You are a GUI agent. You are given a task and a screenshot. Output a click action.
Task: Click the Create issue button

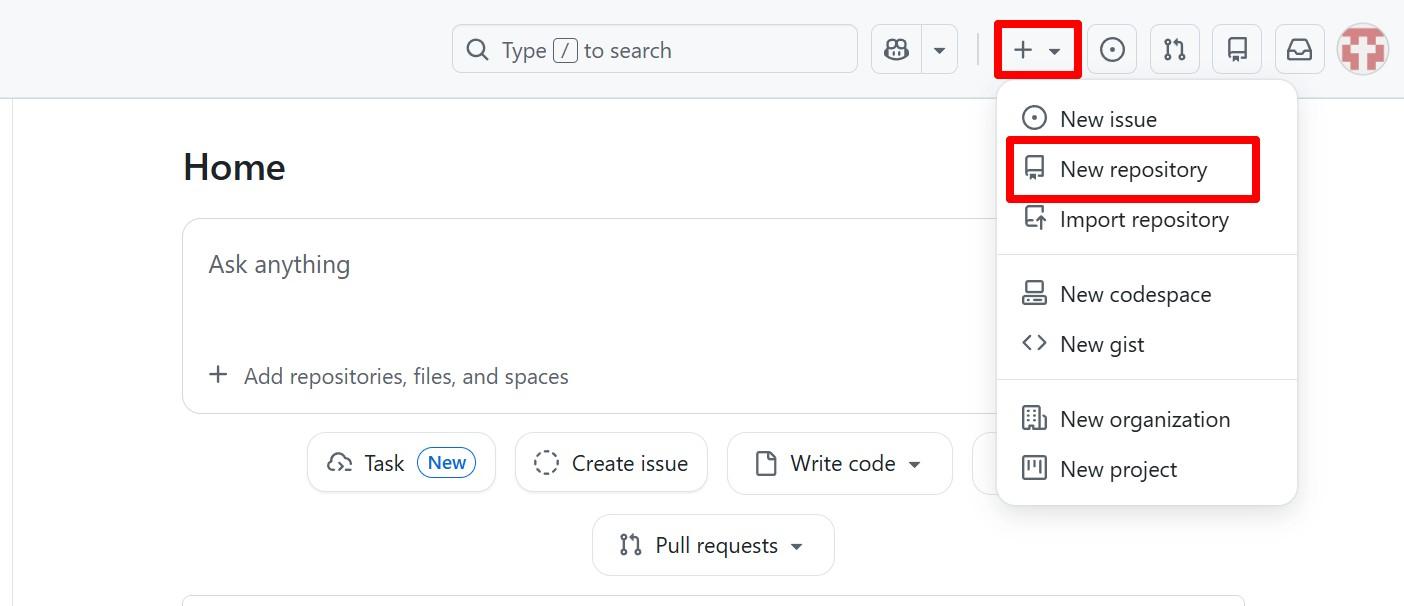(611, 463)
